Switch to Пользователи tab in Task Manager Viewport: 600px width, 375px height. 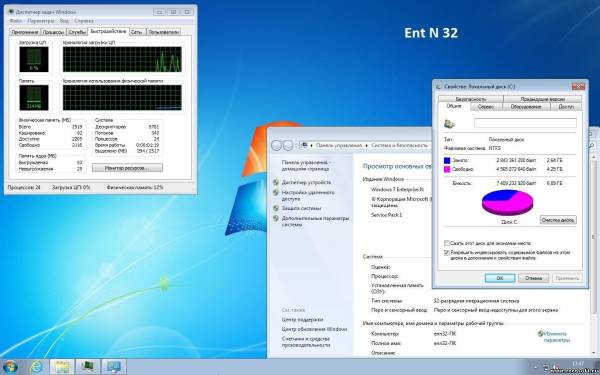click(163, 32)
